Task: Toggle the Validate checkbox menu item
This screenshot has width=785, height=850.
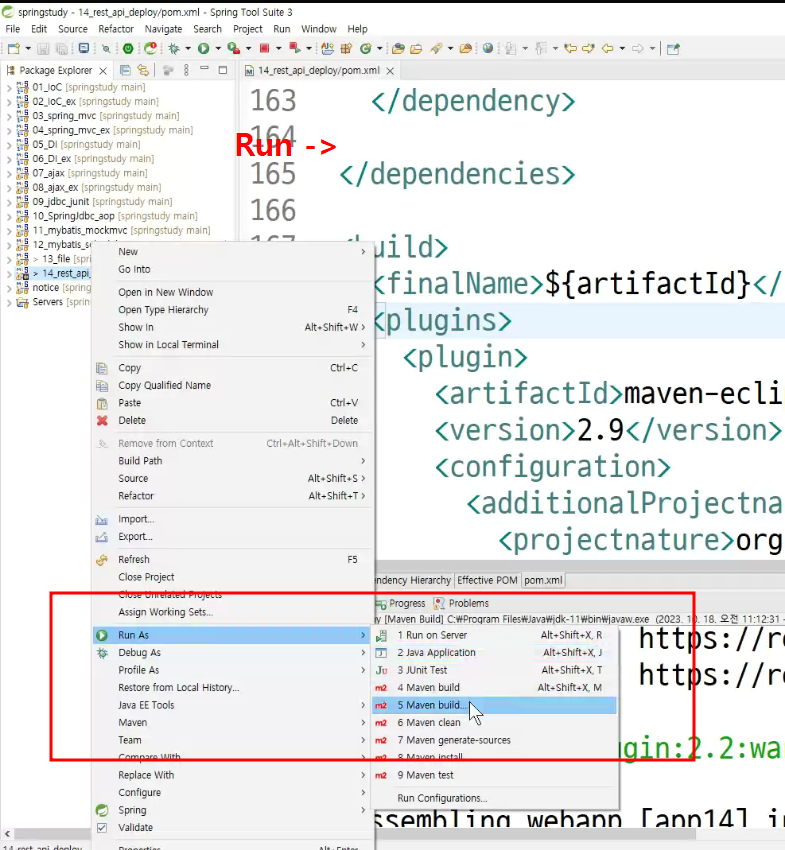Action: click(x=232, y=828)
